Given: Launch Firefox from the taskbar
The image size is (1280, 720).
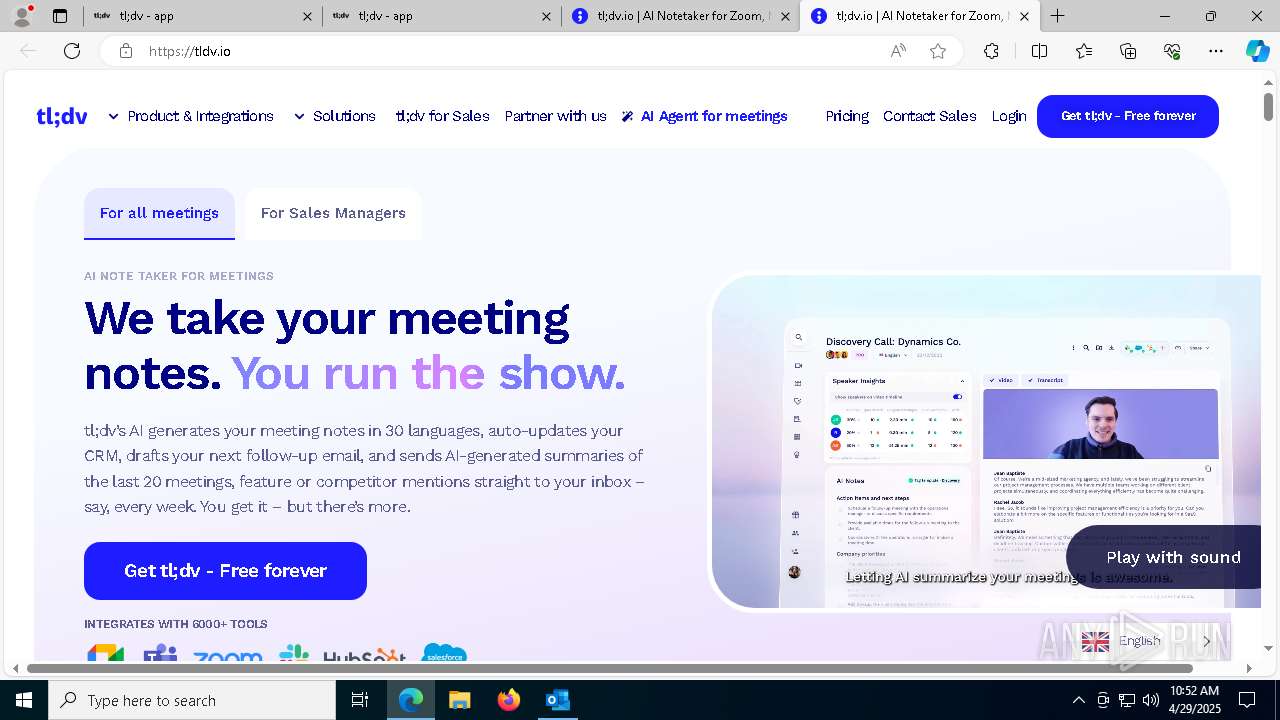Looking at the screenshot, I should click(509, 700).
